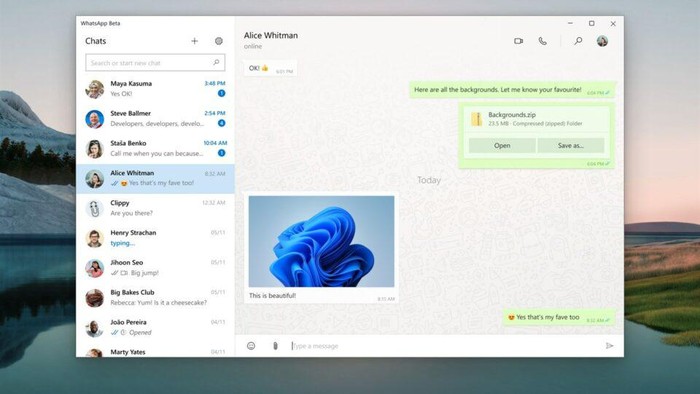Start a video call with Alice Whitman

518,41
